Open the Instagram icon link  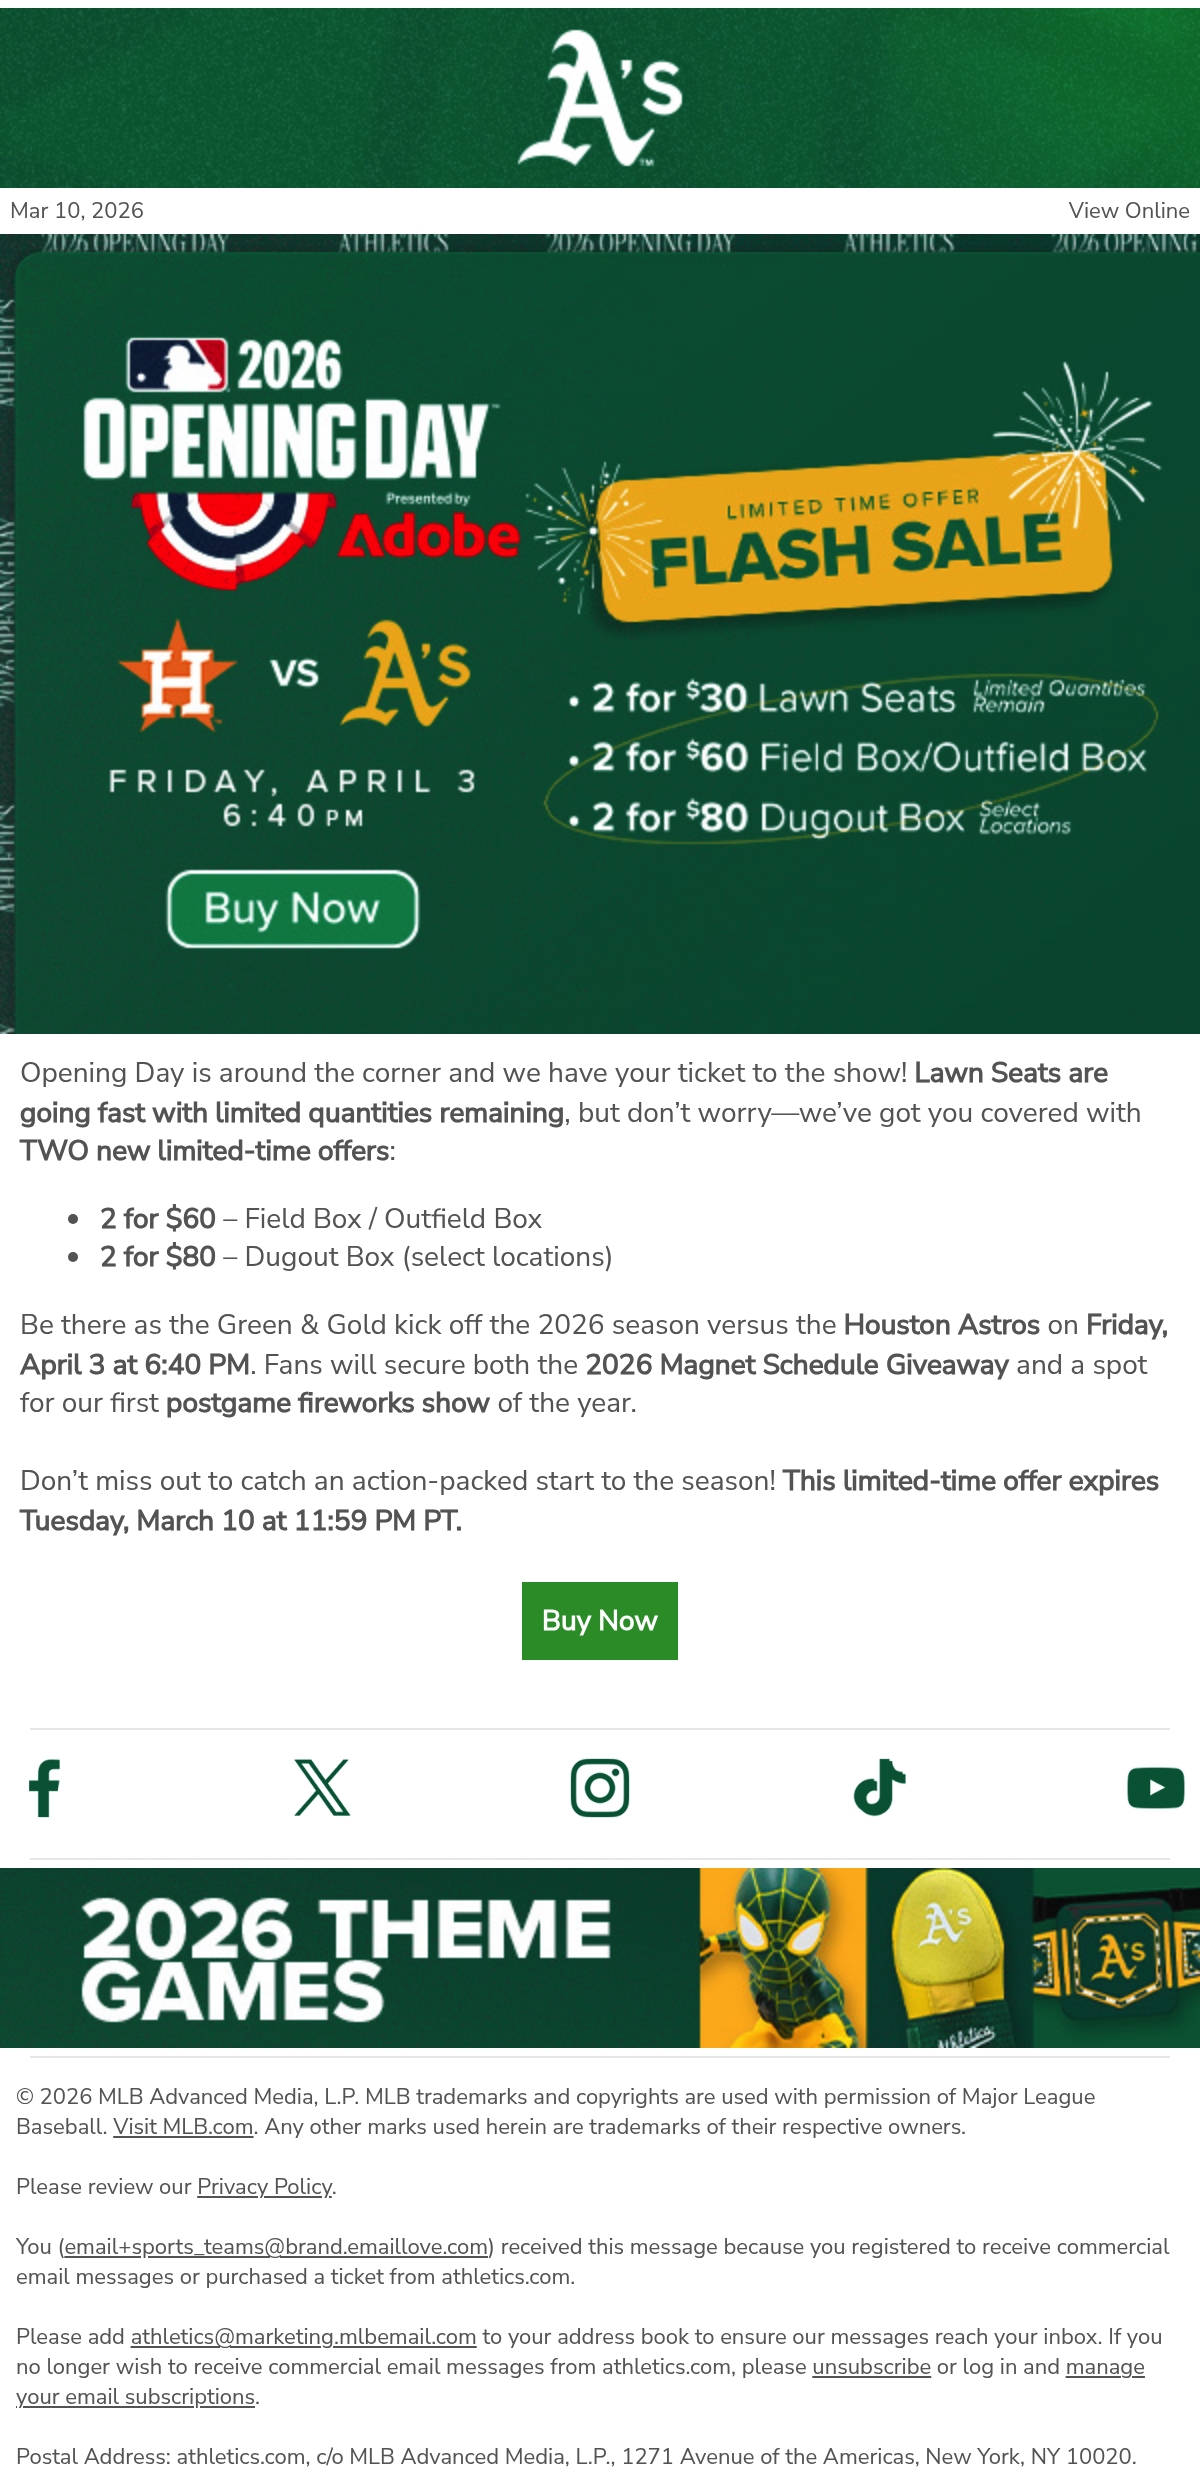point(600,1787)
